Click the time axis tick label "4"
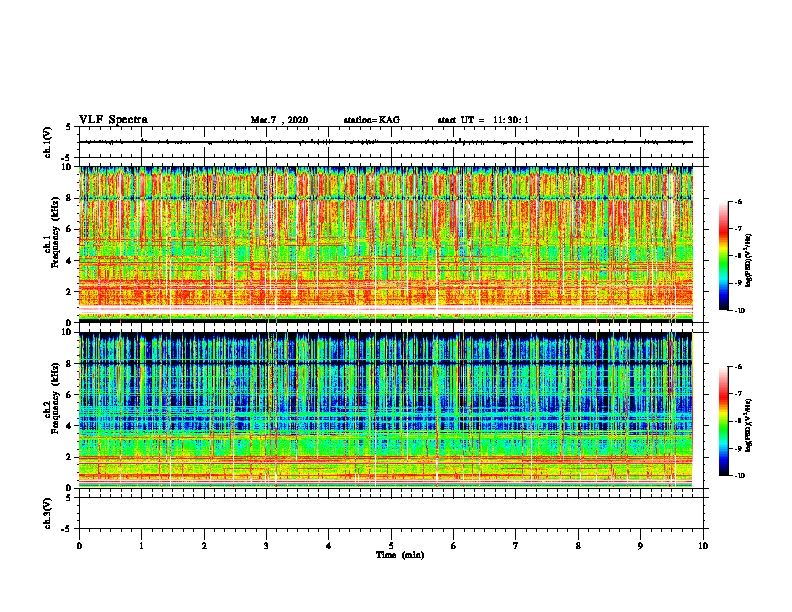792x612 pixels. (x=329, y=546)
